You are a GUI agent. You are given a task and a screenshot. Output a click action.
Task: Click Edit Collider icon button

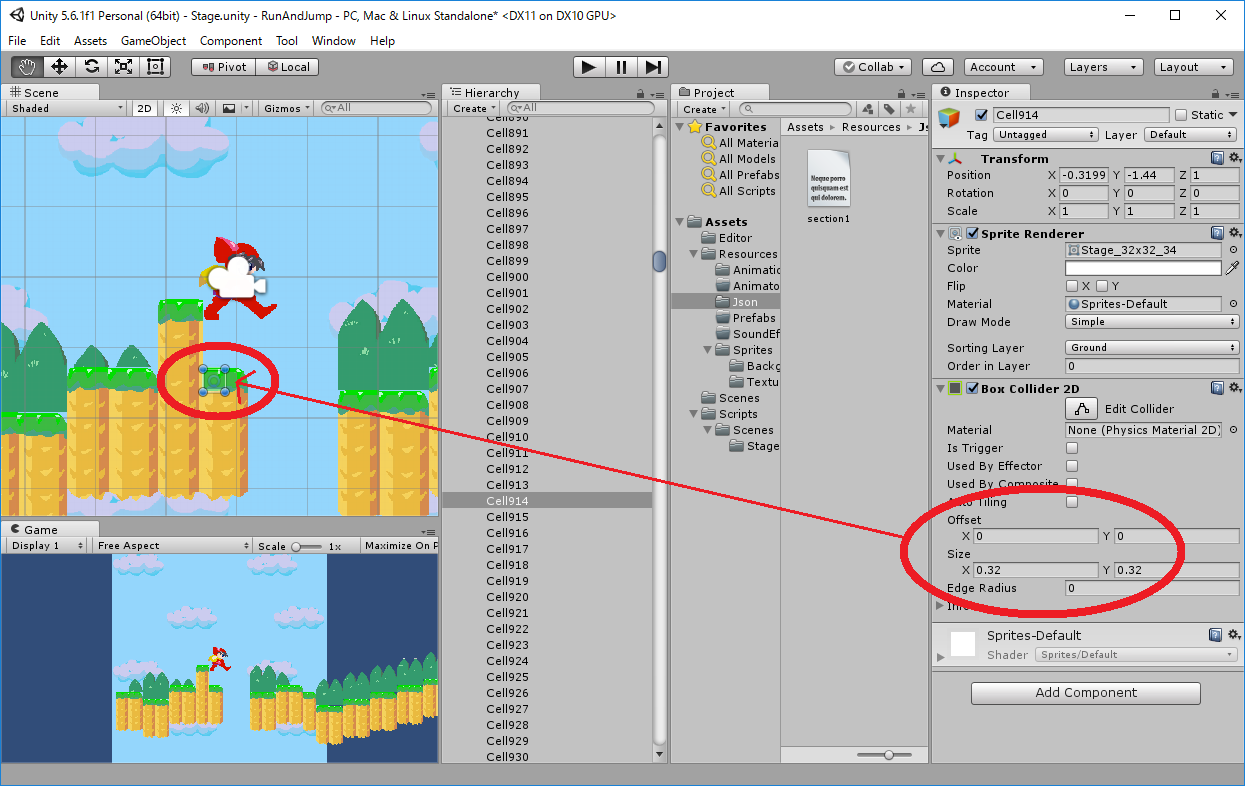coord(1081,409)
